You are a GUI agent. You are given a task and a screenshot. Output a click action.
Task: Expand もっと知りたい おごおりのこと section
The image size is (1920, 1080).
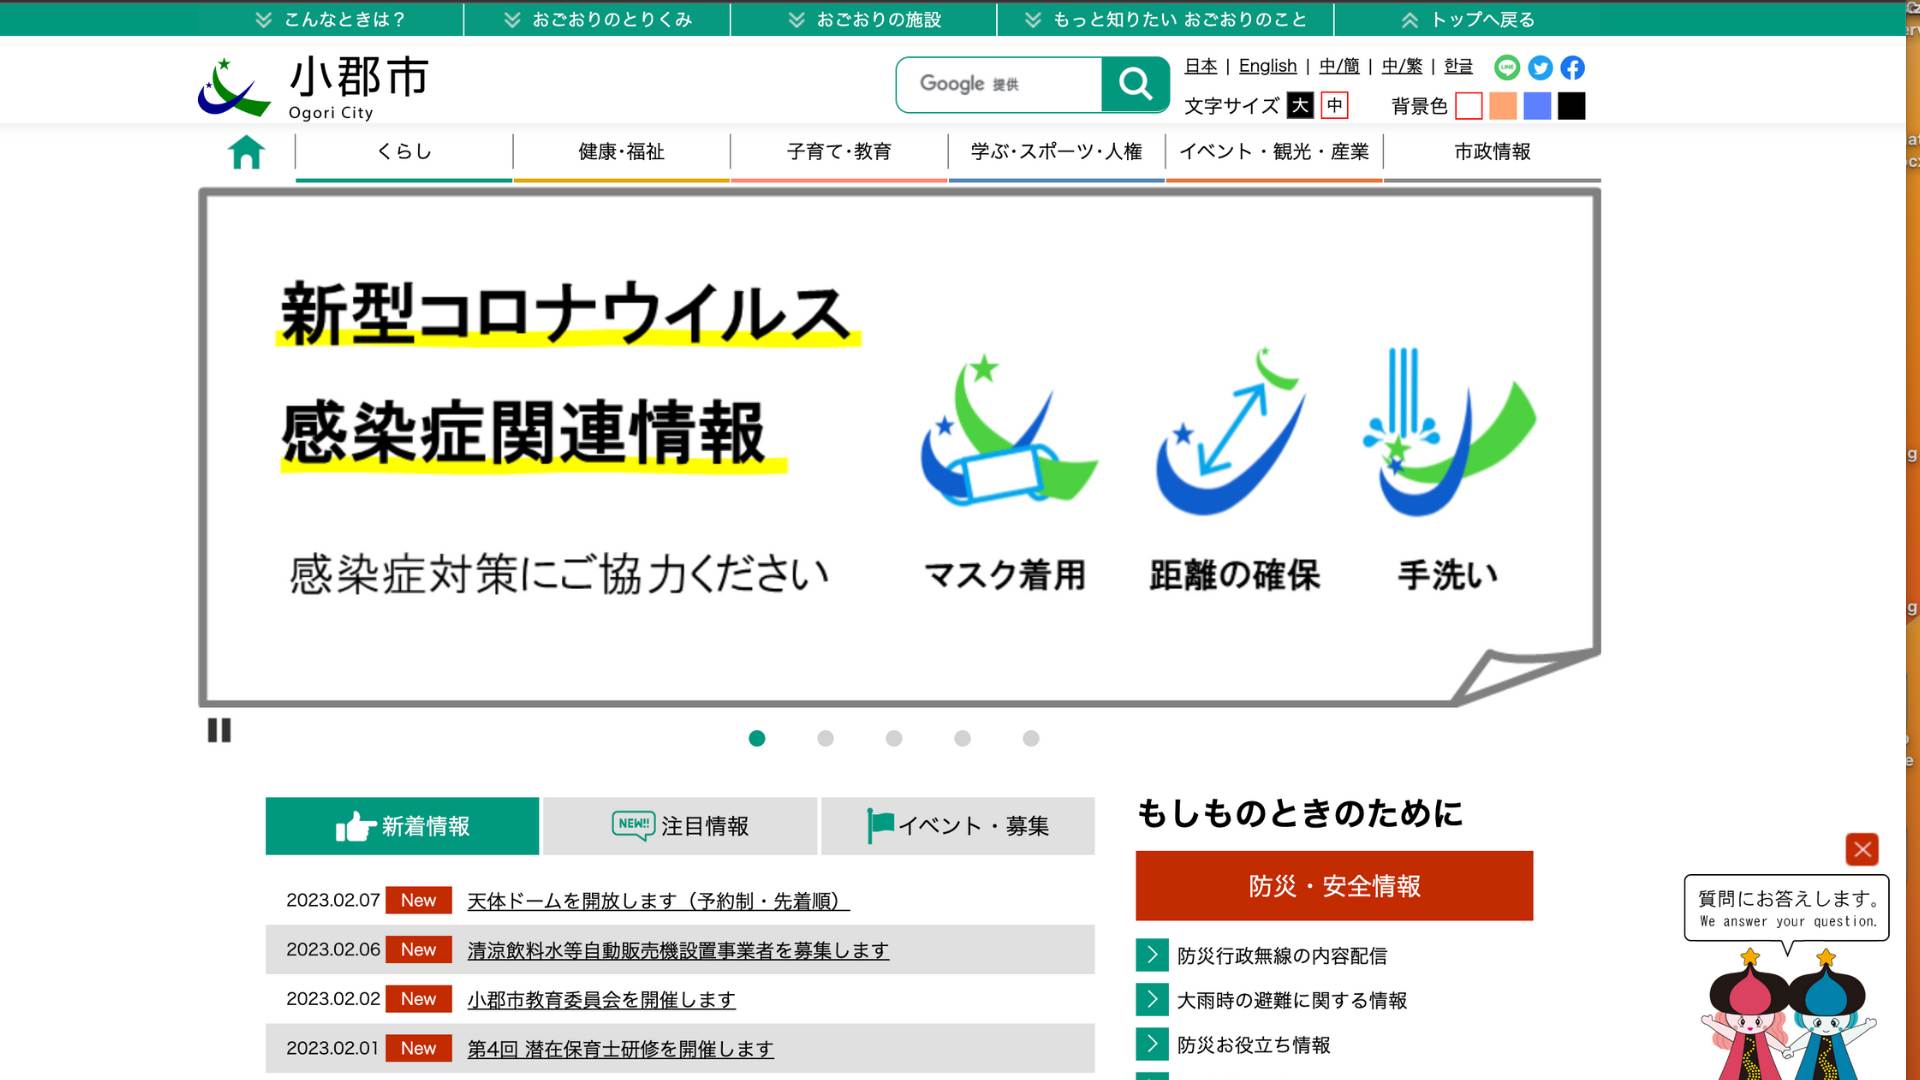click(x=1166, y=19)
